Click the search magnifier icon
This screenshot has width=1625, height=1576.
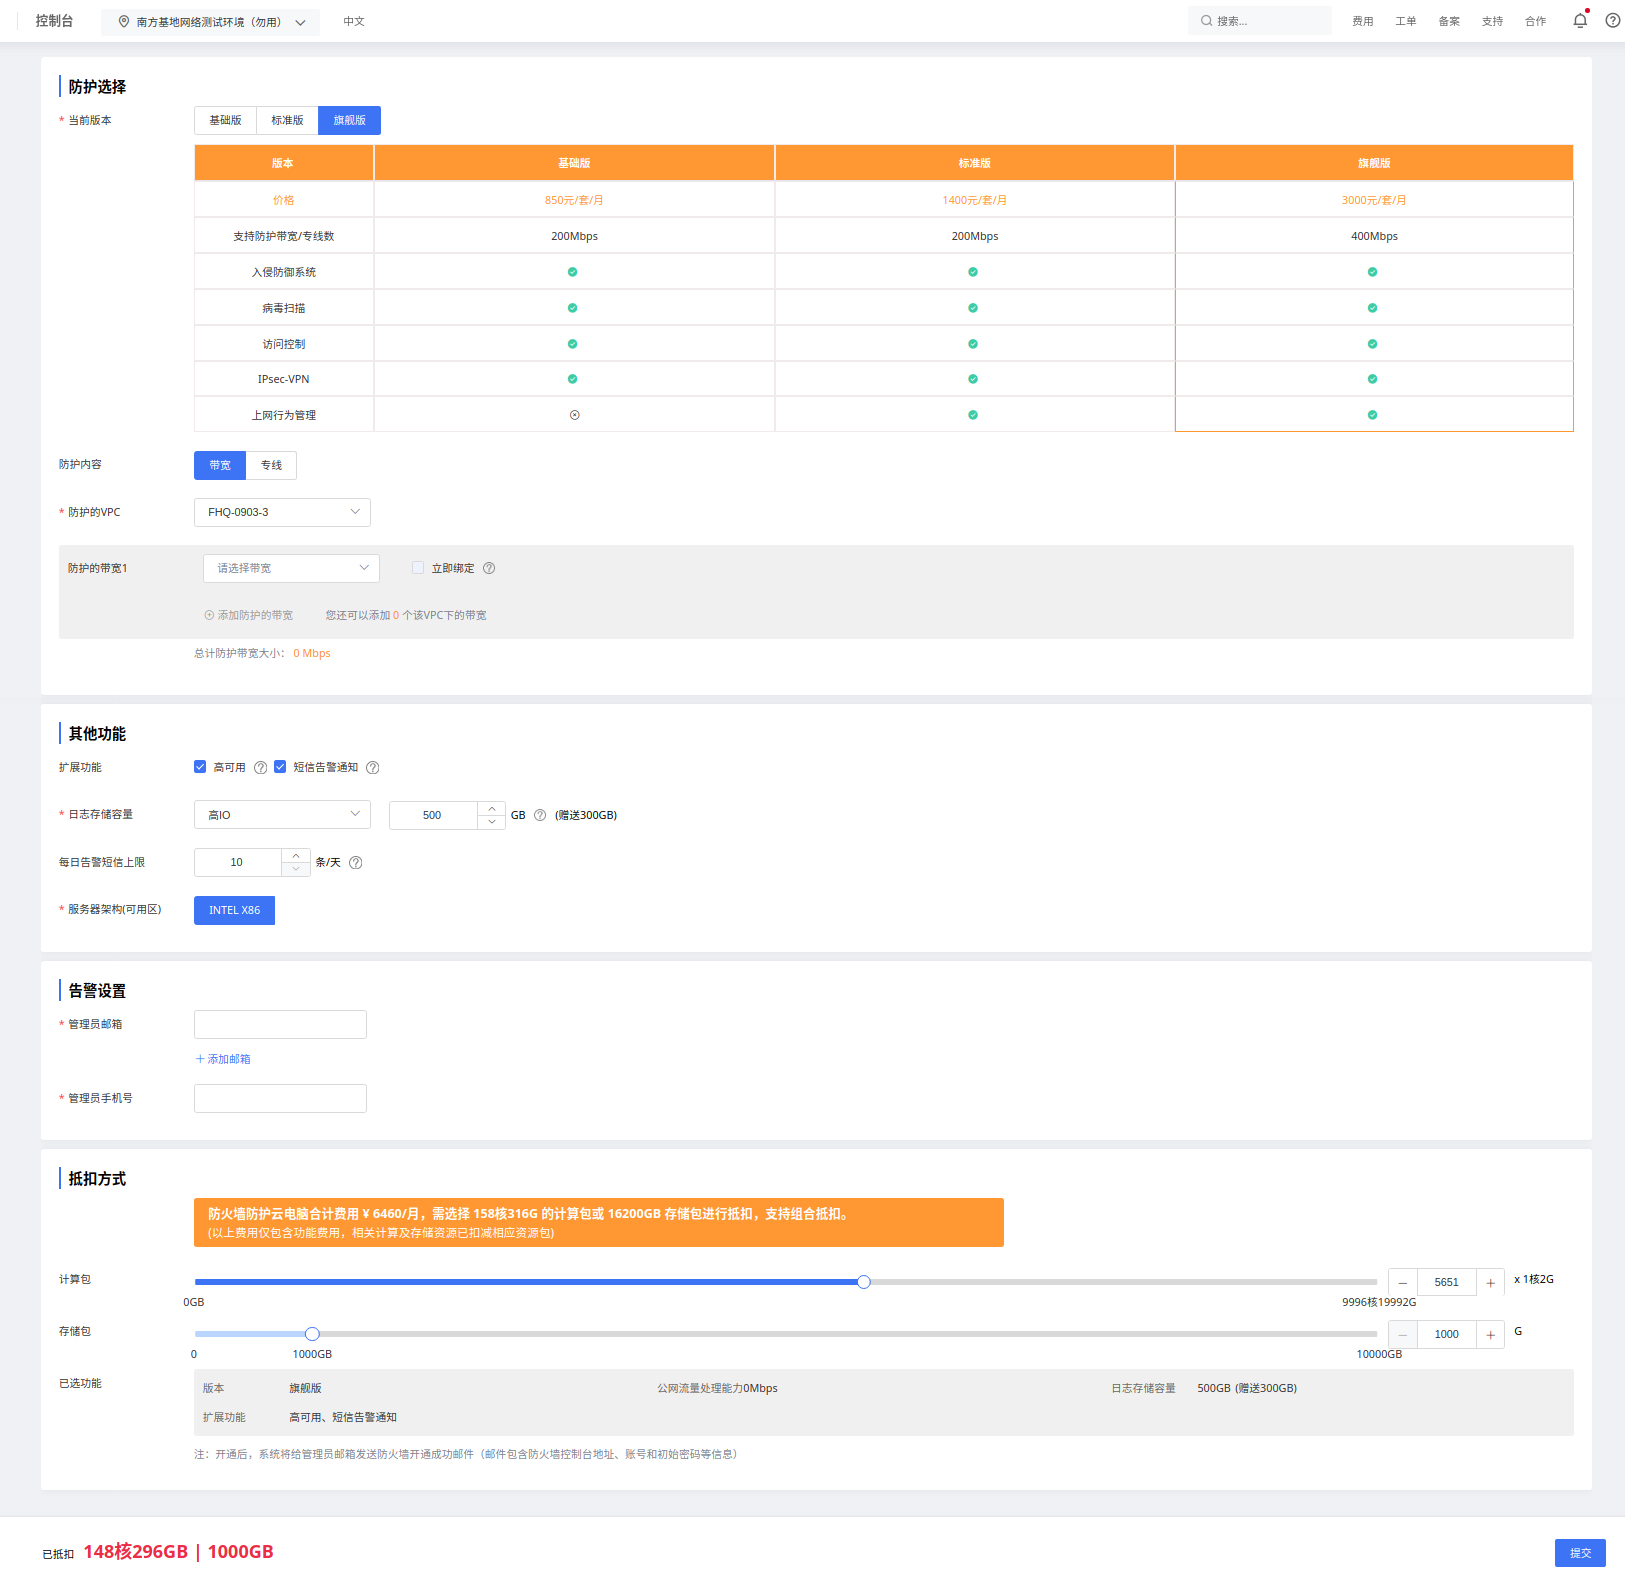[x=1207, y=21]
